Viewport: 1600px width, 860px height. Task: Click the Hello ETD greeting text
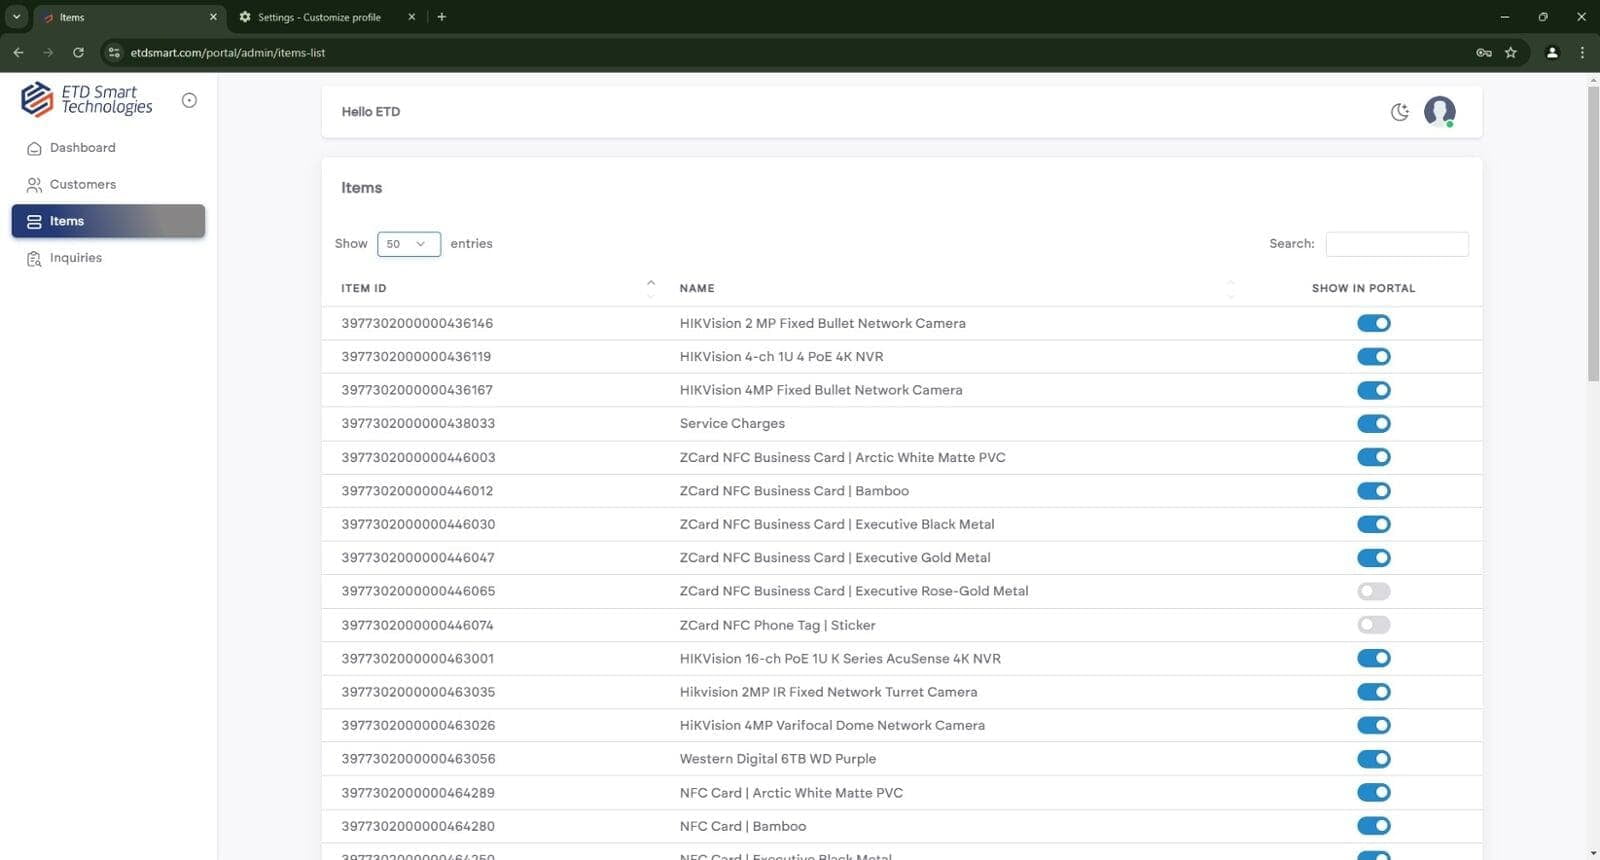(x=371, y=112)
